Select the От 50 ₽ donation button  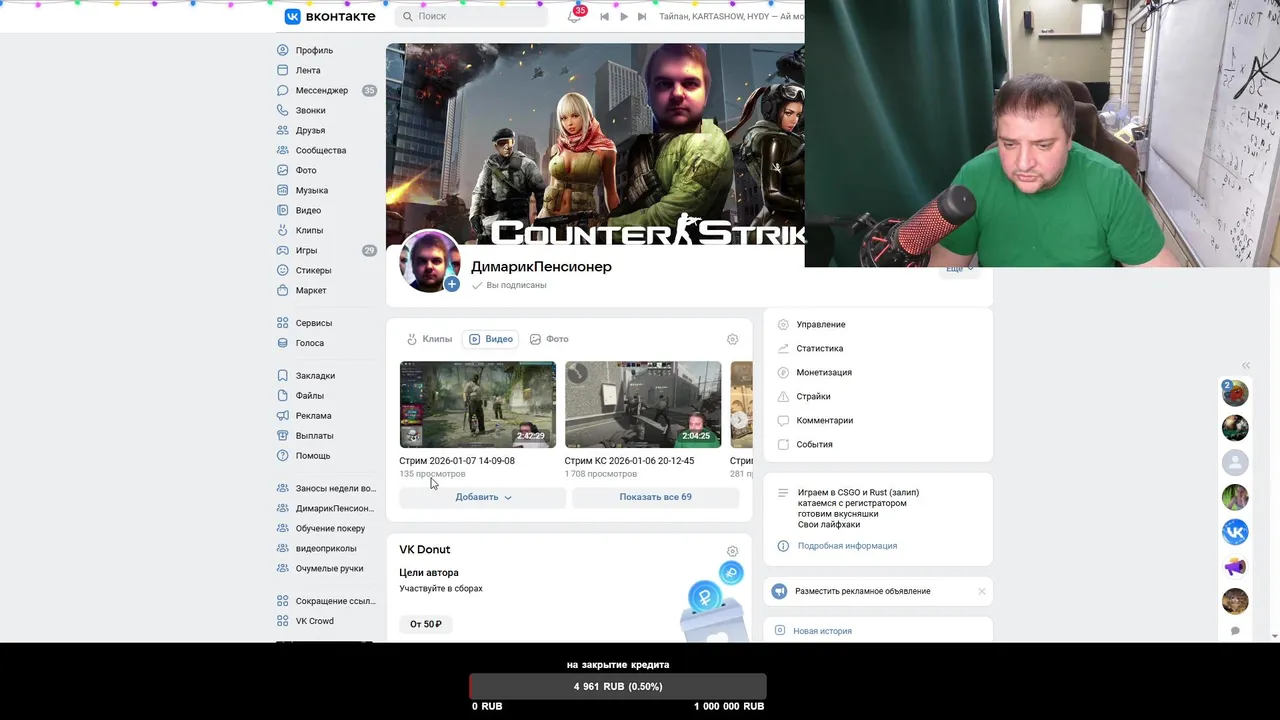[425, 624]
